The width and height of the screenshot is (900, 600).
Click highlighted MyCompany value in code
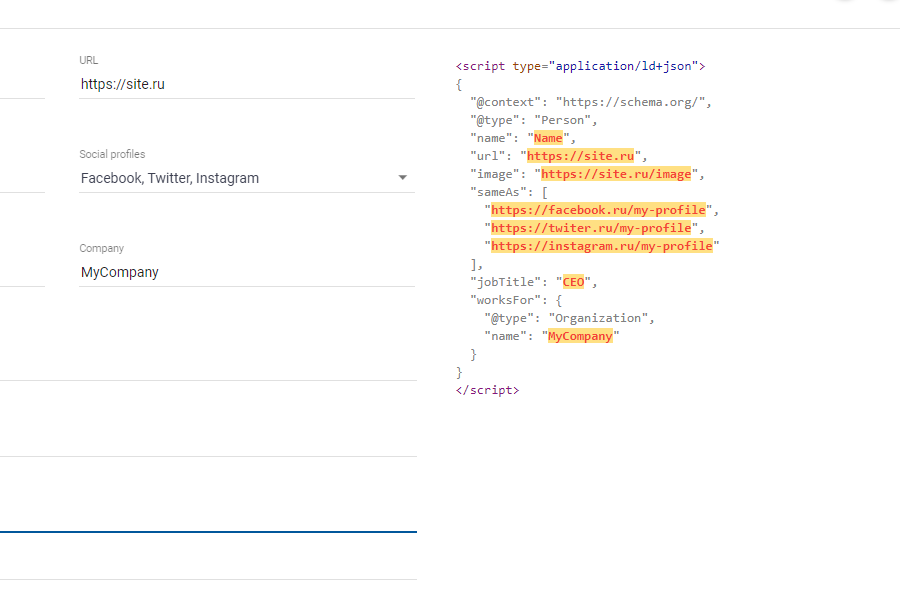pyautogui.click(x=580, y=336)
